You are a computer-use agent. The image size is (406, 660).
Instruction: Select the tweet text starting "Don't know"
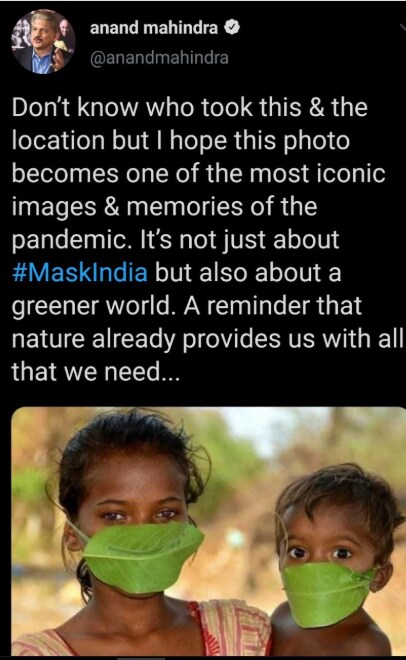tap(207, 239)
